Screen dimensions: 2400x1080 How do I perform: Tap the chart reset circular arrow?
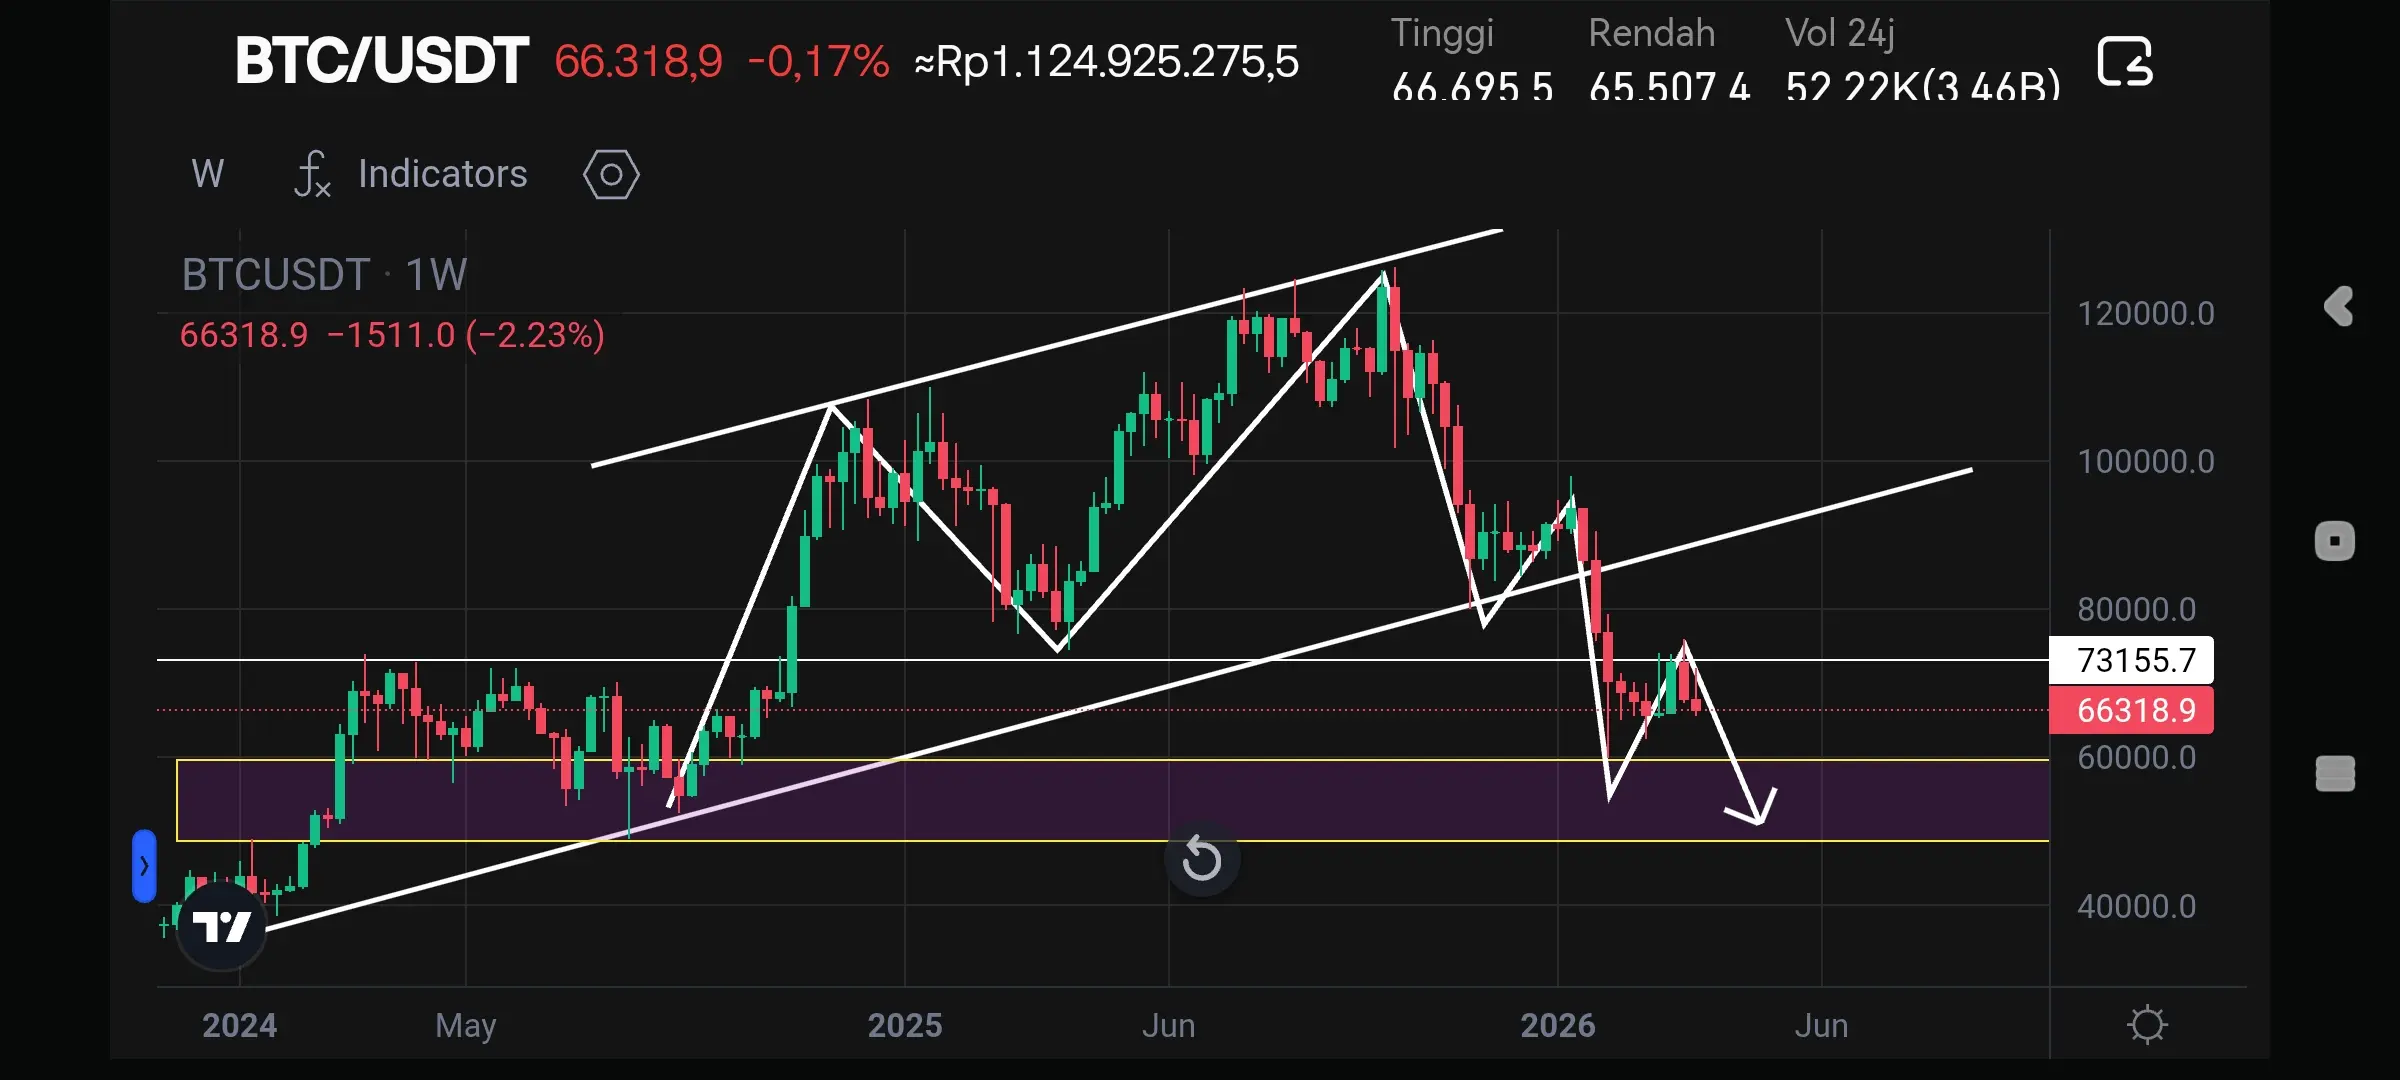(1201, 859)
